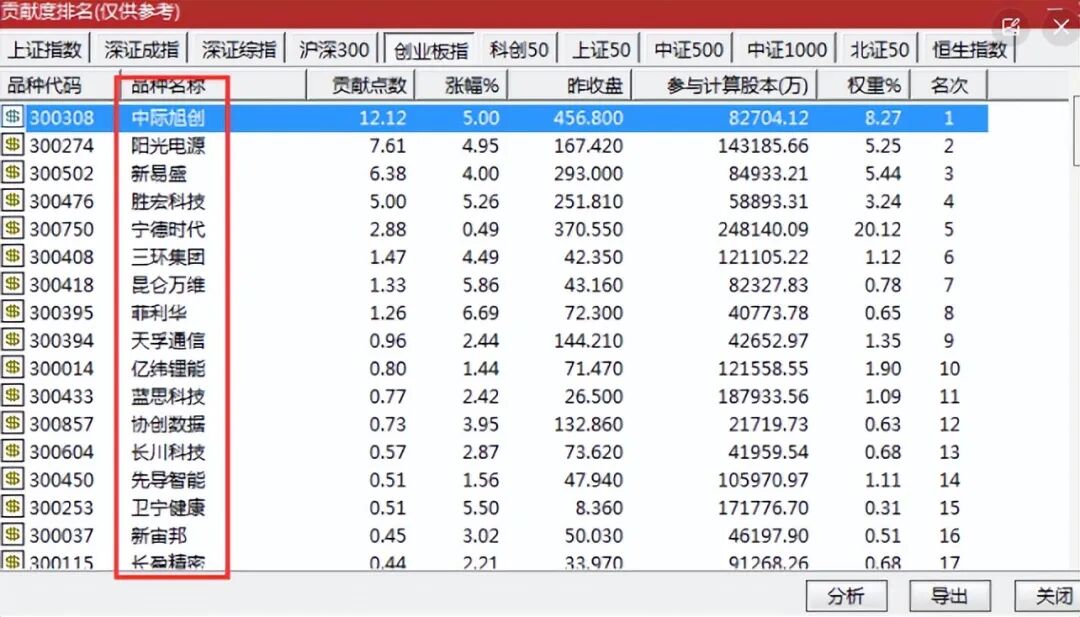This screenshot has width=1080, height=617.
Task: Switch to the 上证50 tab
Action: click(x=601, y=49)
